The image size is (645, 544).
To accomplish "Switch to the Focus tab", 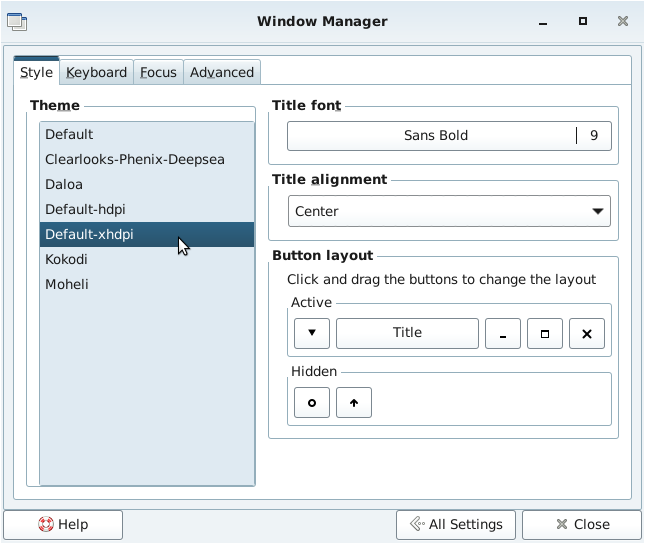I will [x=158, y=72].
